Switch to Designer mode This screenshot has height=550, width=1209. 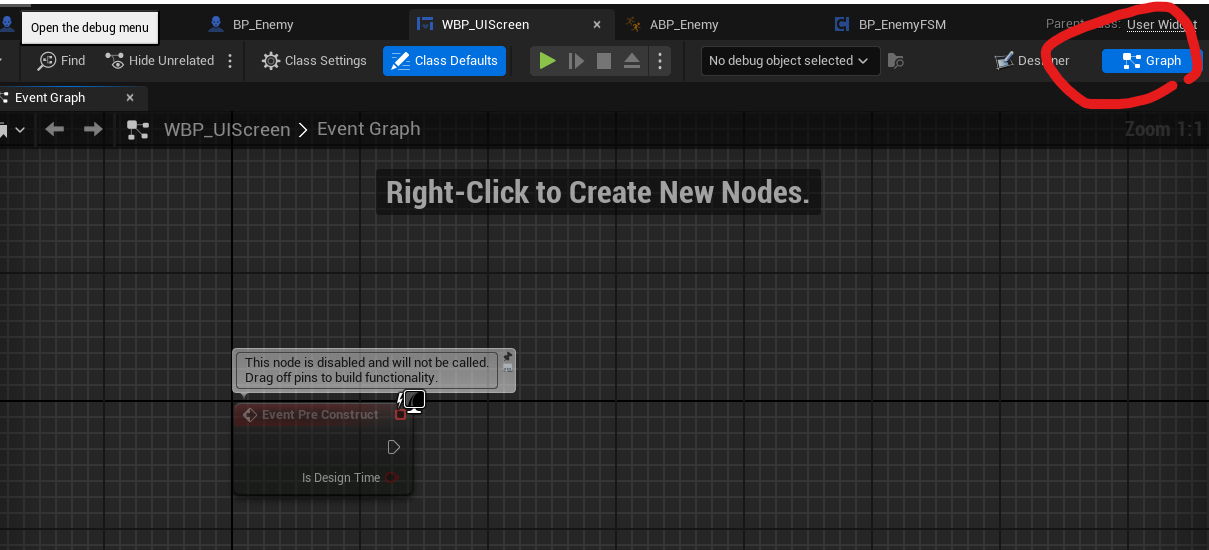(x=1033, y=61)
